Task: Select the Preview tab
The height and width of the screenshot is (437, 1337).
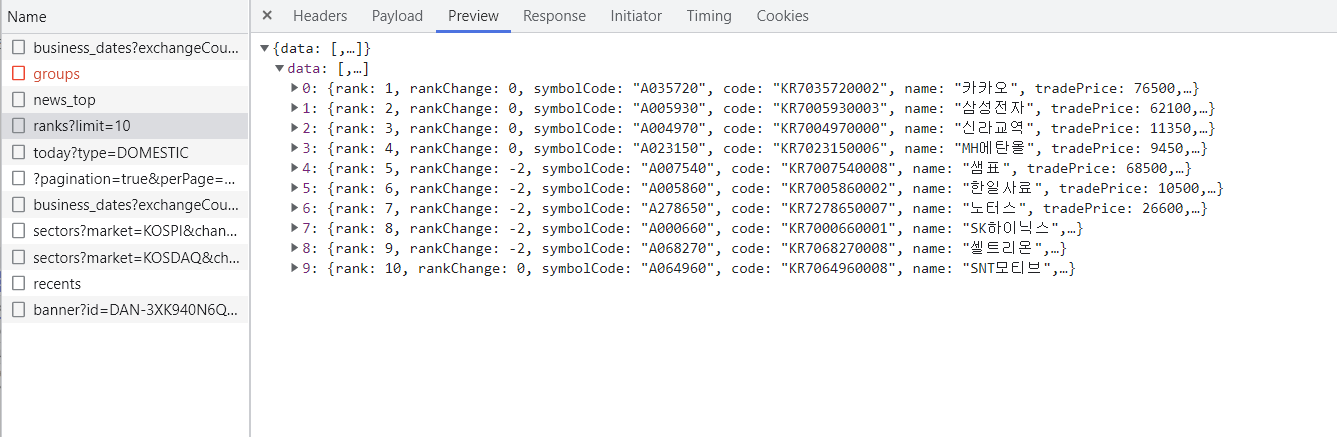Action: [x=473, y=16]
